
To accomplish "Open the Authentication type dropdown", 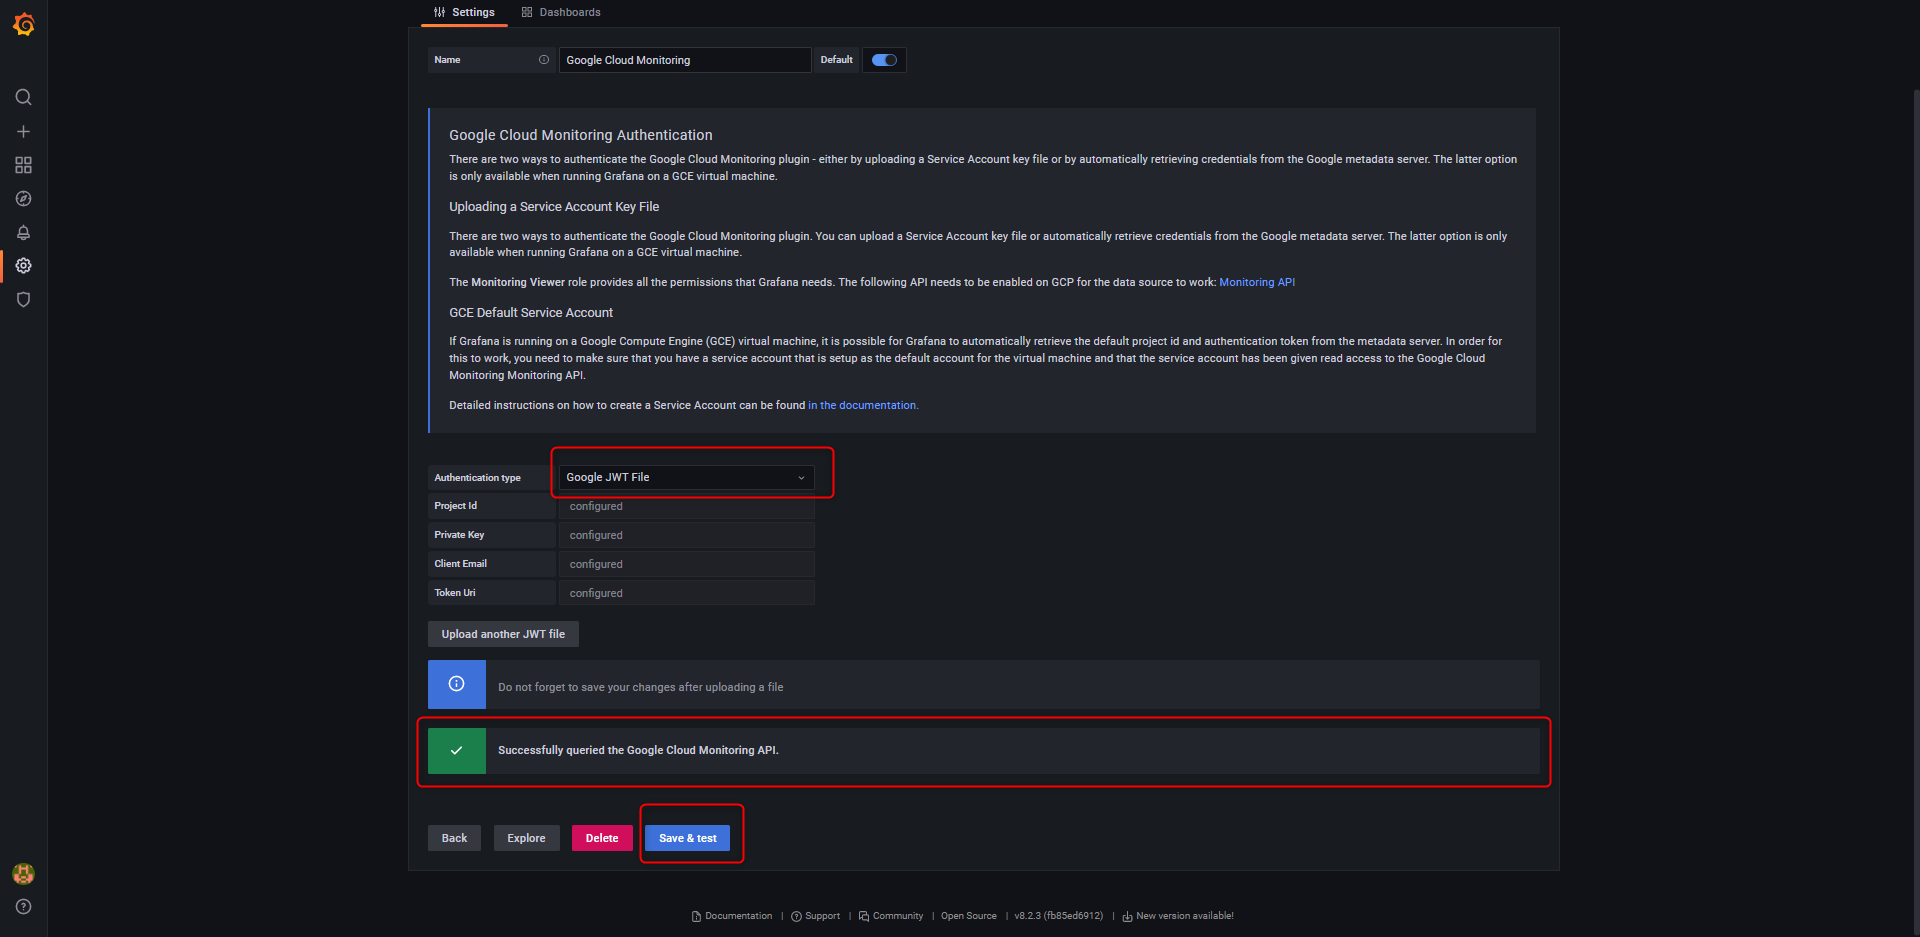I will [x=686, y=477].
